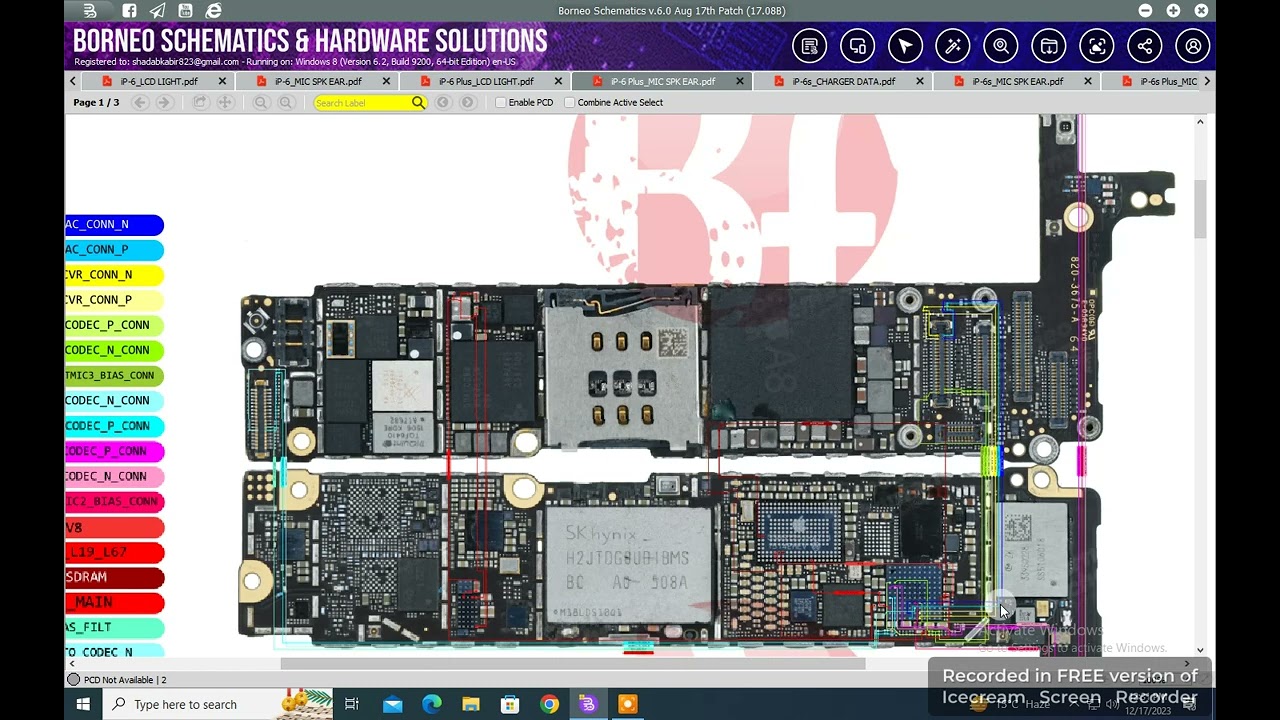This screenshot has width=1280, height=720.
Task: Go to next page arrow
Action: click(165, 102)
